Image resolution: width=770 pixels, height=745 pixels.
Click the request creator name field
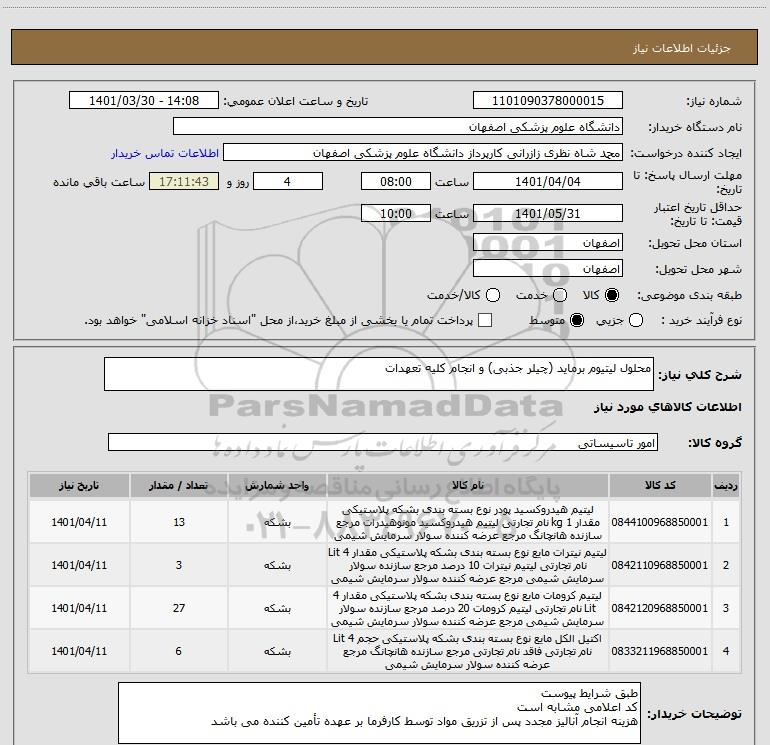(422, 153)
